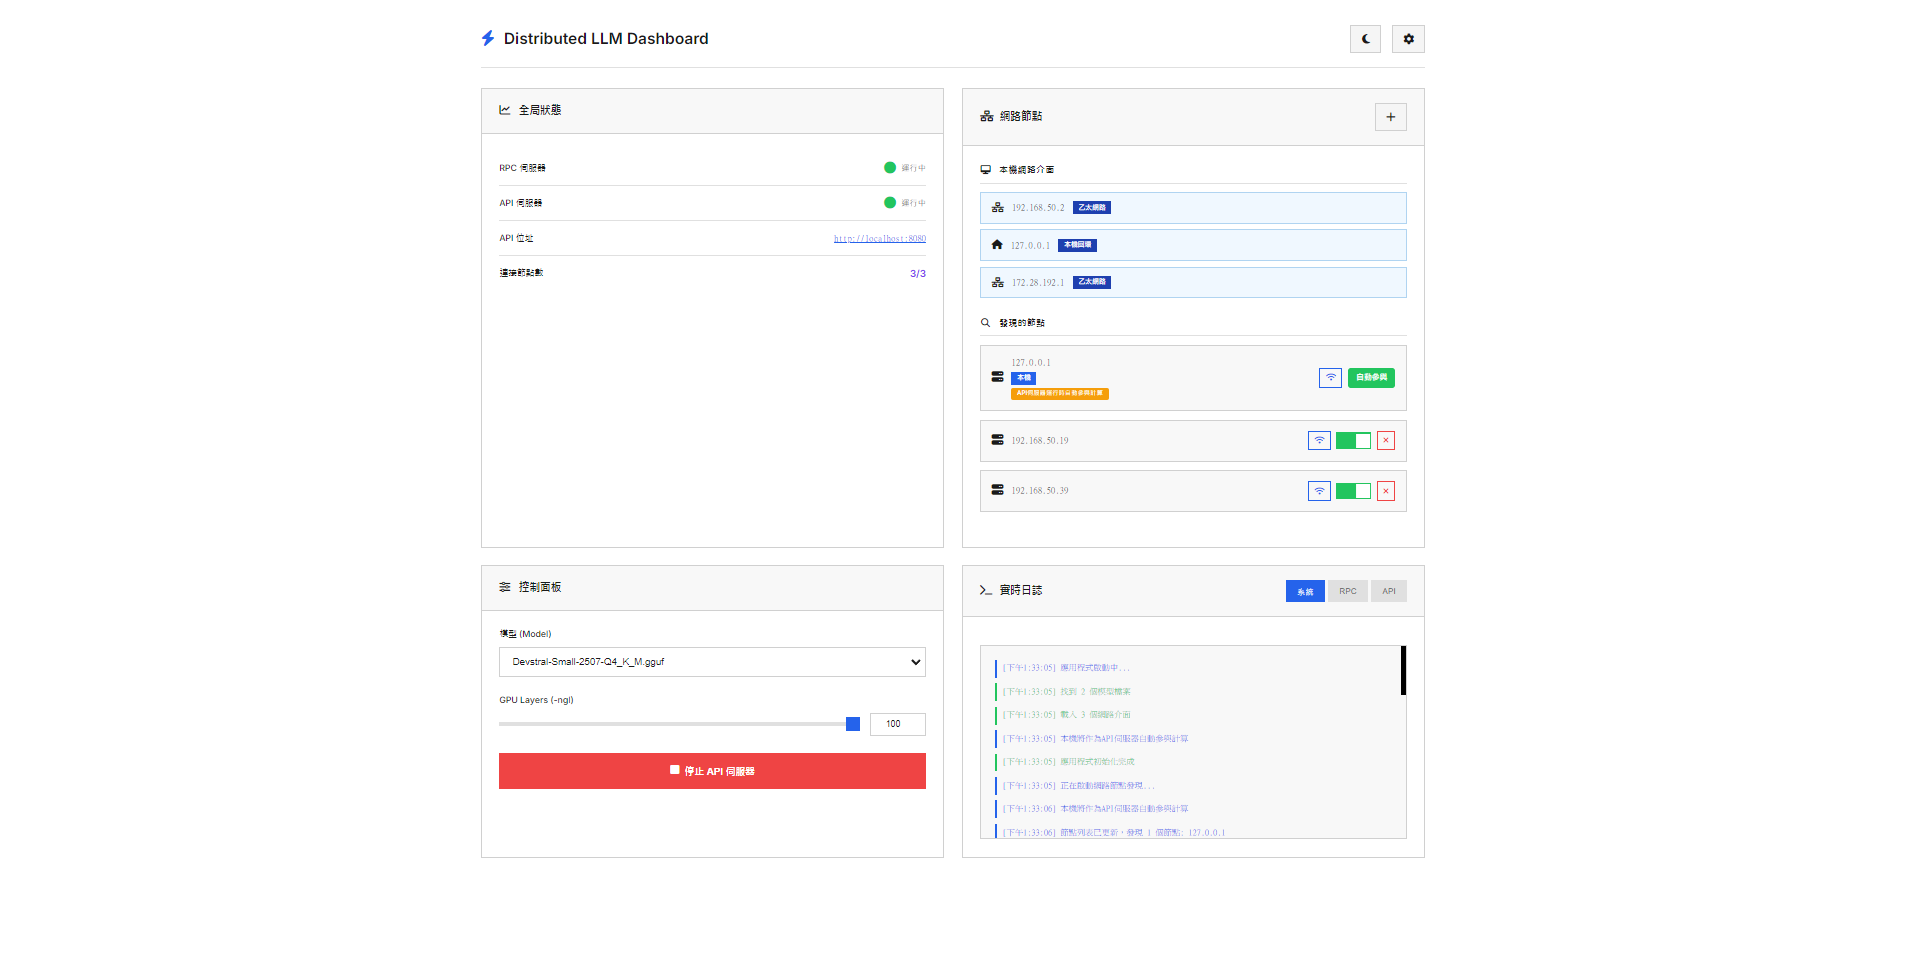Select the 192.168.50.2 local network interface
1912x975 pixels.
point(1193,208)
